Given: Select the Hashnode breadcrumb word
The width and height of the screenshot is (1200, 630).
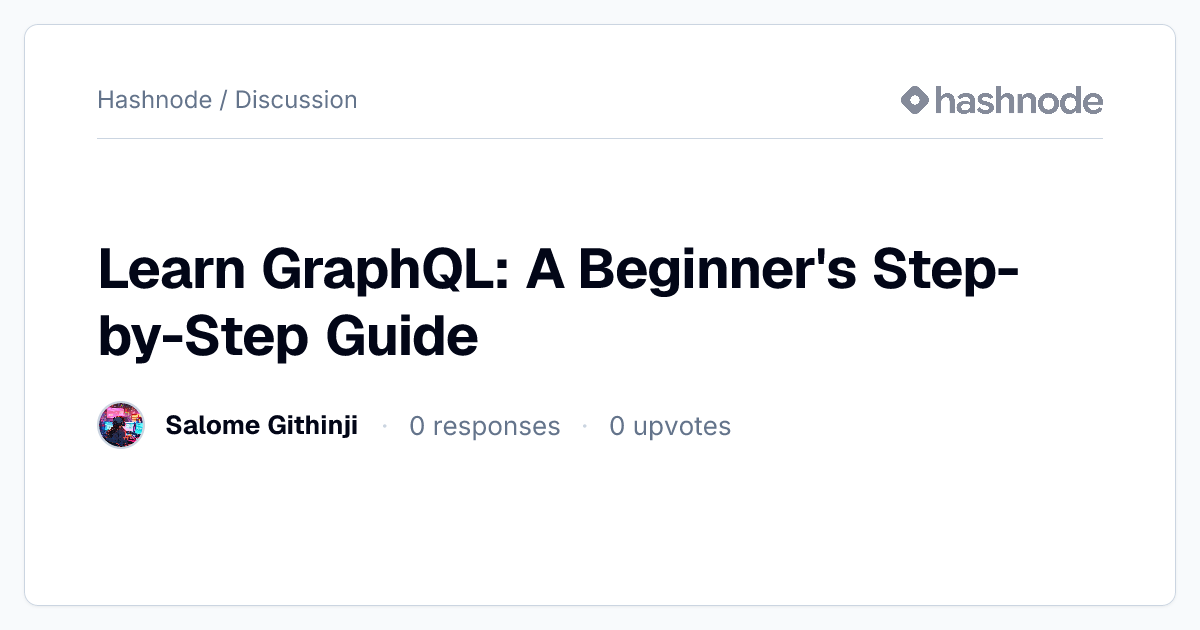Looking at the screenshot, I should 154,100.
